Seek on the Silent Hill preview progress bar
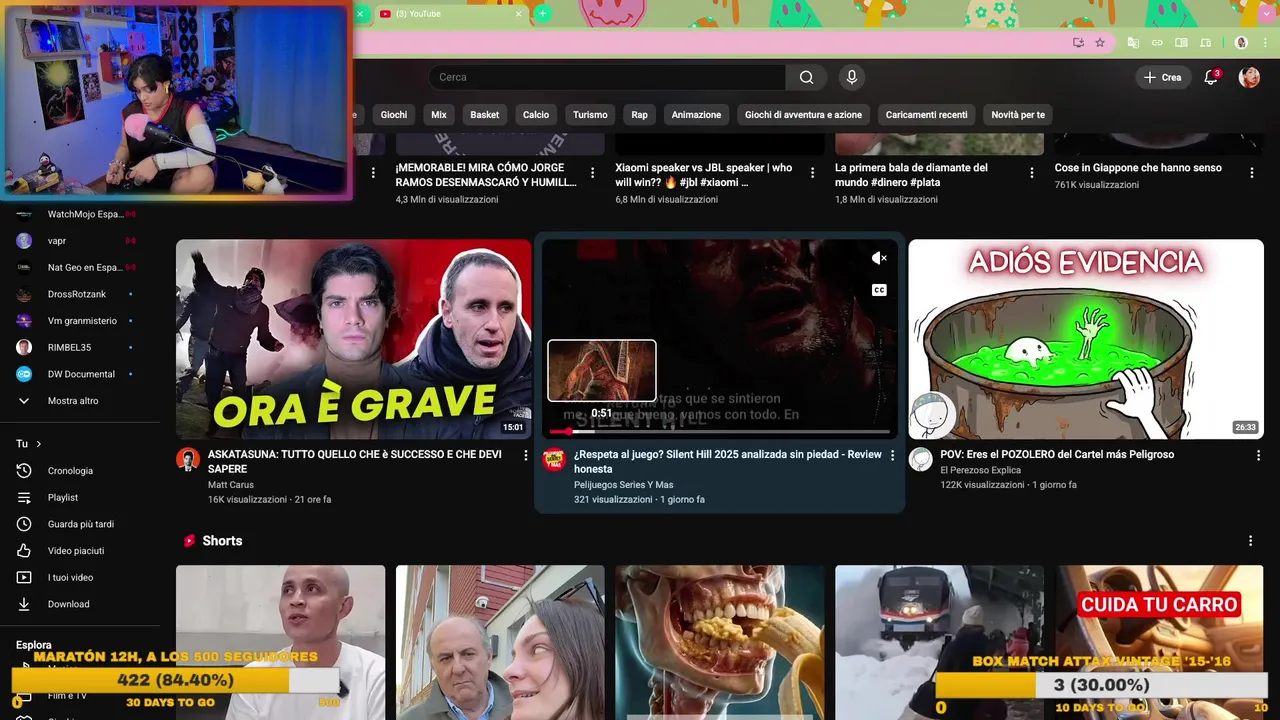Screen dimensions: 1280x720 pyautogui.click(x=719, y=432)
